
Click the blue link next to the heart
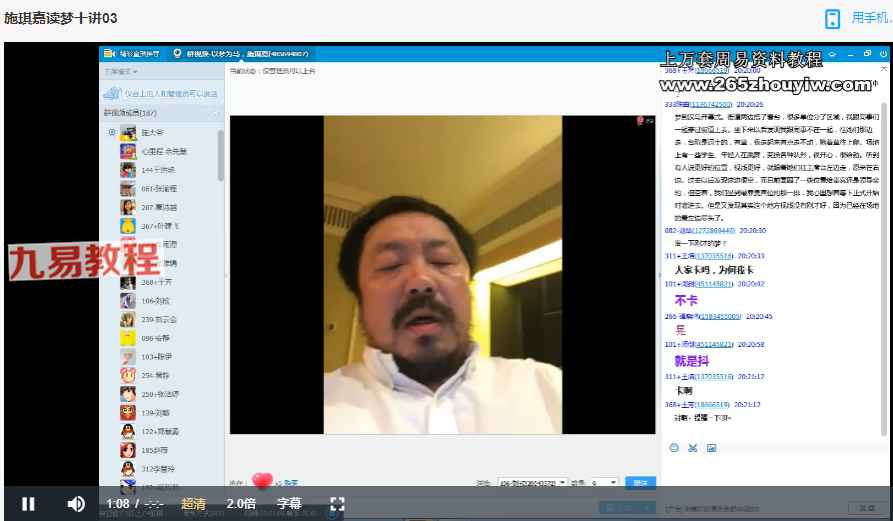click(290, 483)
